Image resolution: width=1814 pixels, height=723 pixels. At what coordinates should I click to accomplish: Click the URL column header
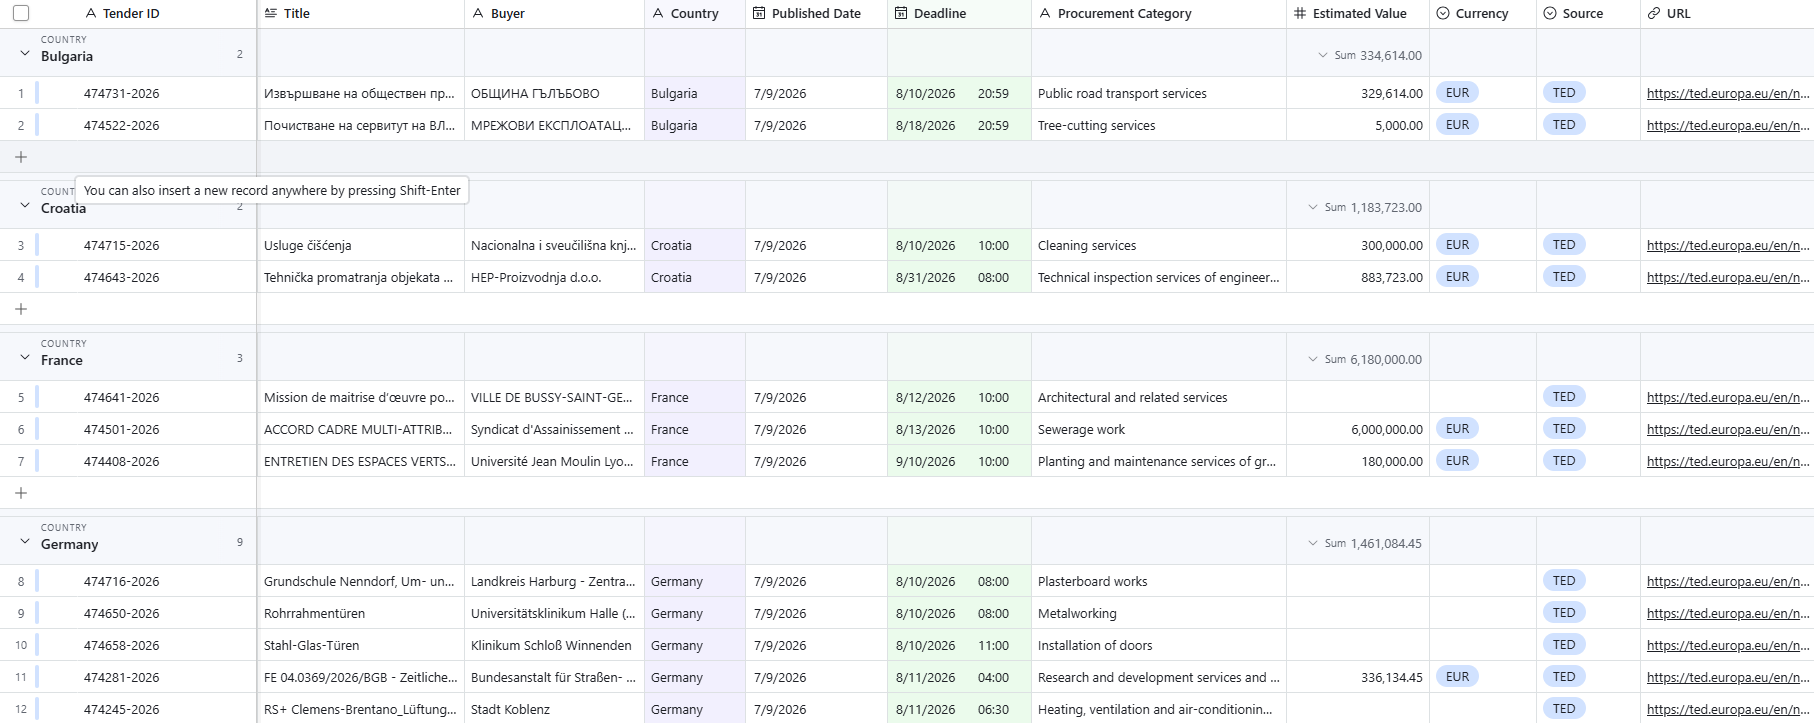coord(1727,14)
